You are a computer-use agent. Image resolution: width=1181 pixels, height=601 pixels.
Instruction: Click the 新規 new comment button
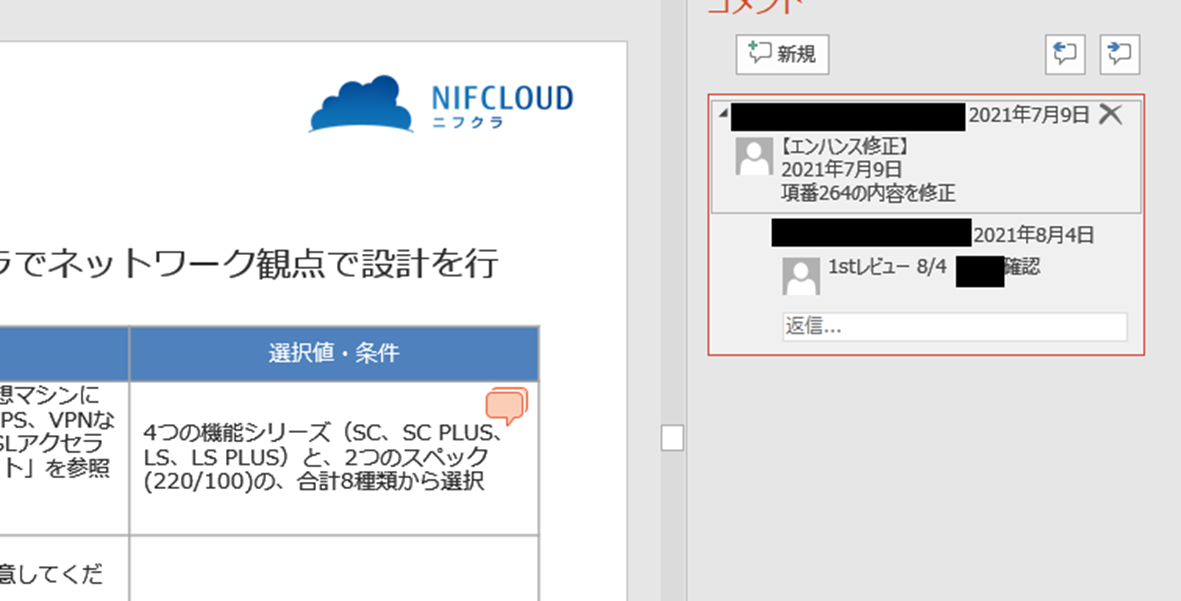click(x=782, y=54)
